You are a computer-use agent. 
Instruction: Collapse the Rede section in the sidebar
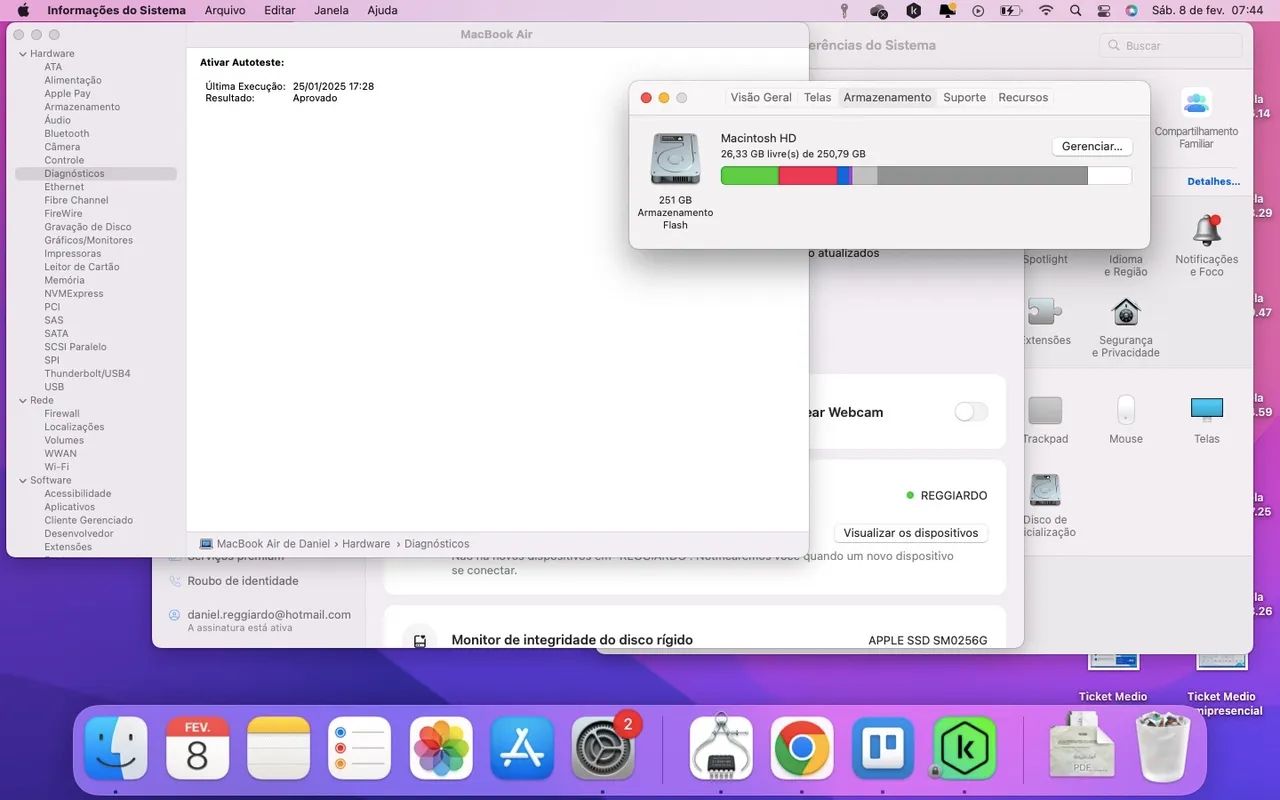pos(23,400)
